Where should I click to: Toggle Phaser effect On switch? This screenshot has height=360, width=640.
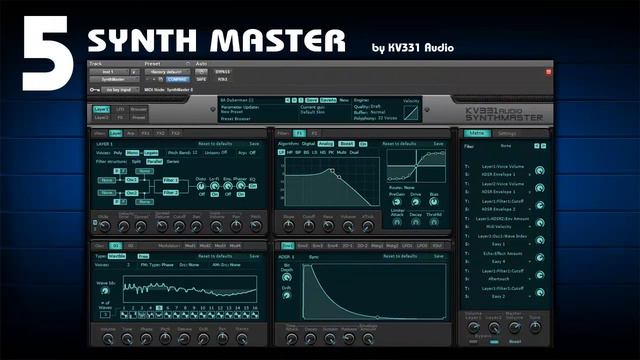[241, 194]
